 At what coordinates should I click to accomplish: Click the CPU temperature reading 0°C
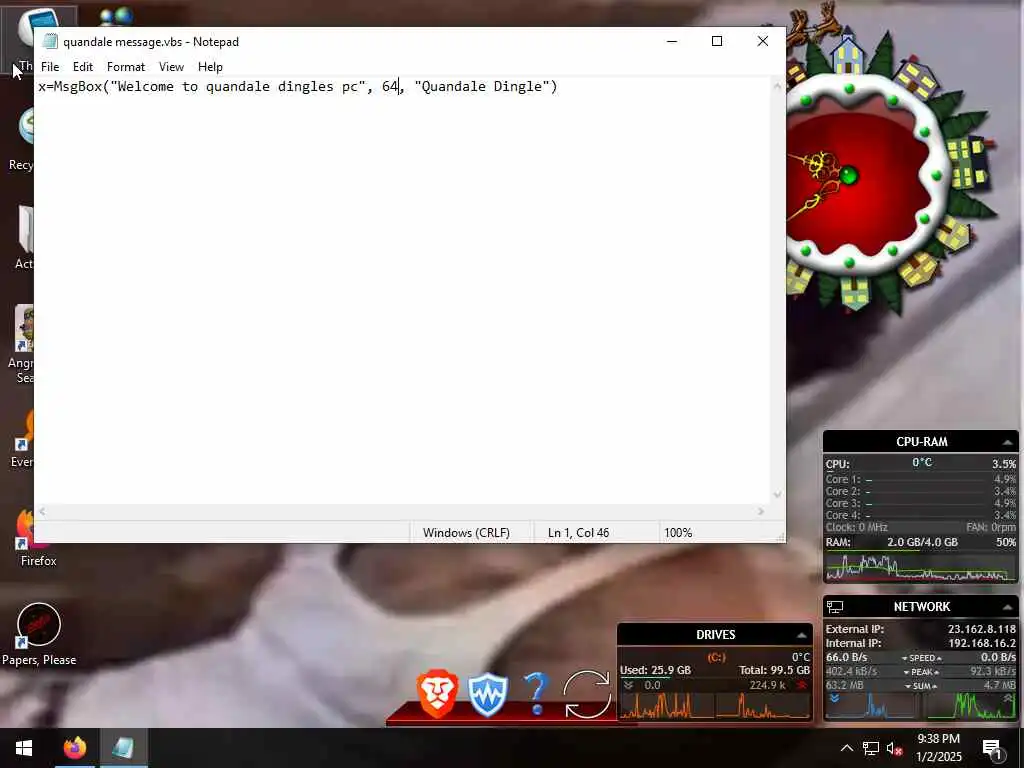pos(921,462)
